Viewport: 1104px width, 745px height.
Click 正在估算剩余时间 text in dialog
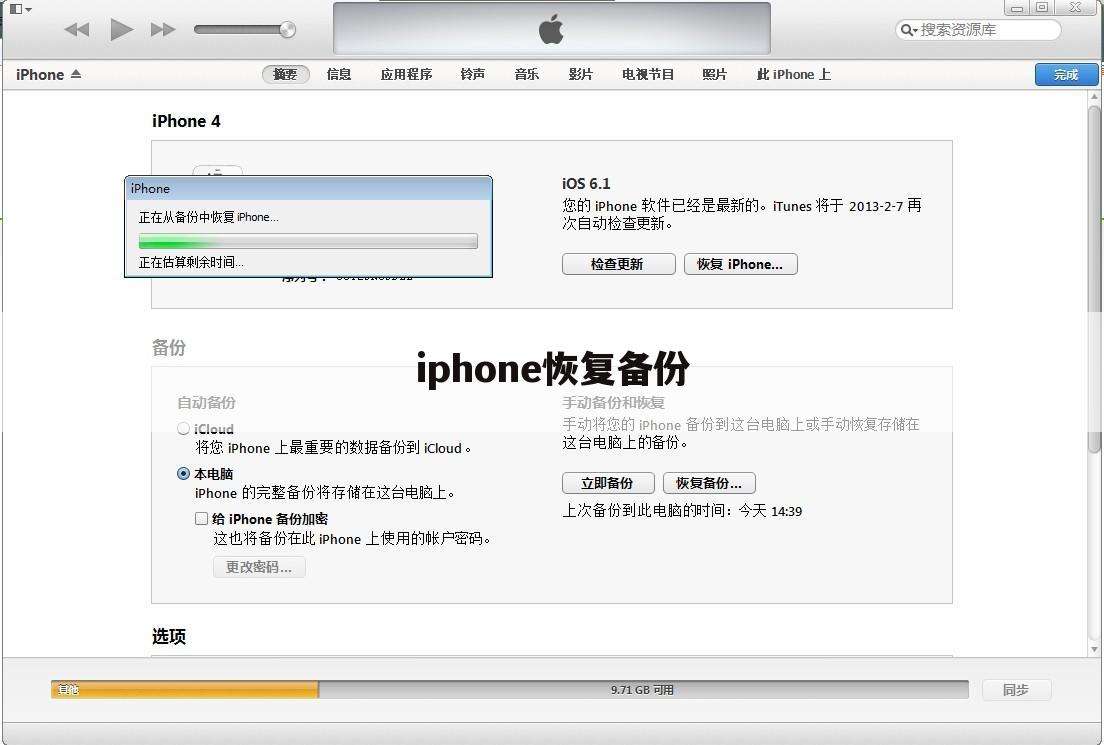[x=191, y=262]
